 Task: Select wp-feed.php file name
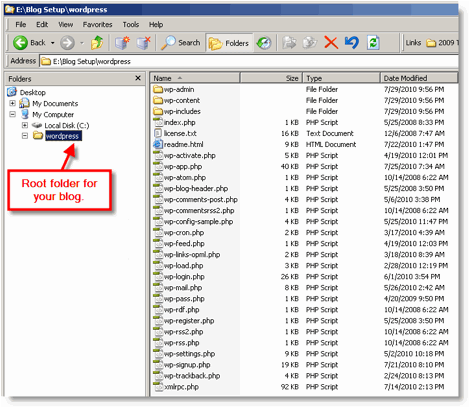184,244
